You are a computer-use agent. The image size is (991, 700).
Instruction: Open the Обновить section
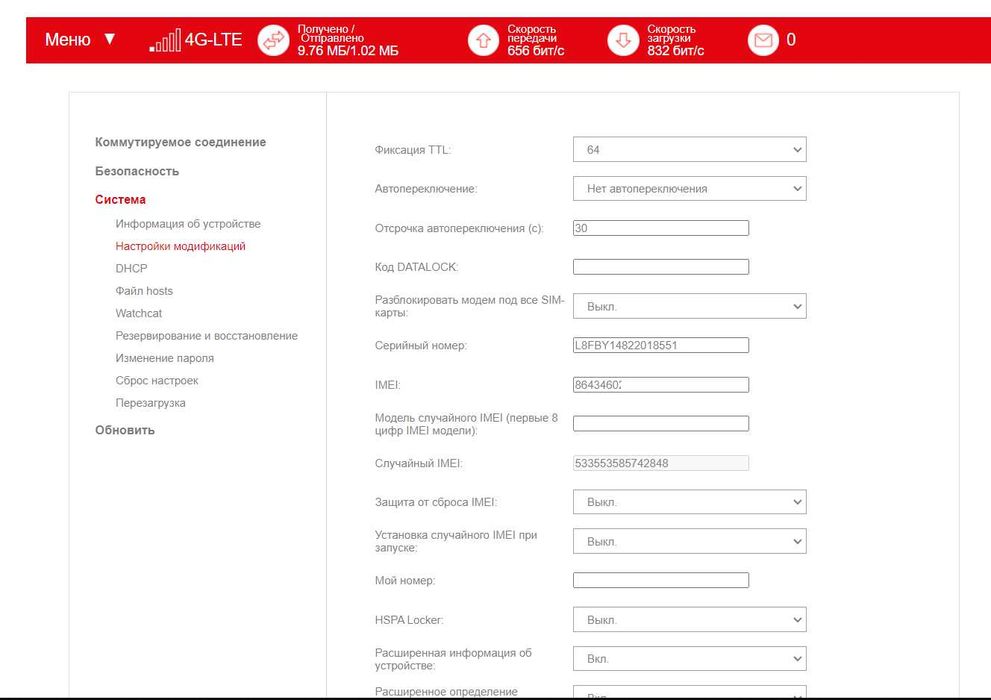[x=125, y=430]
